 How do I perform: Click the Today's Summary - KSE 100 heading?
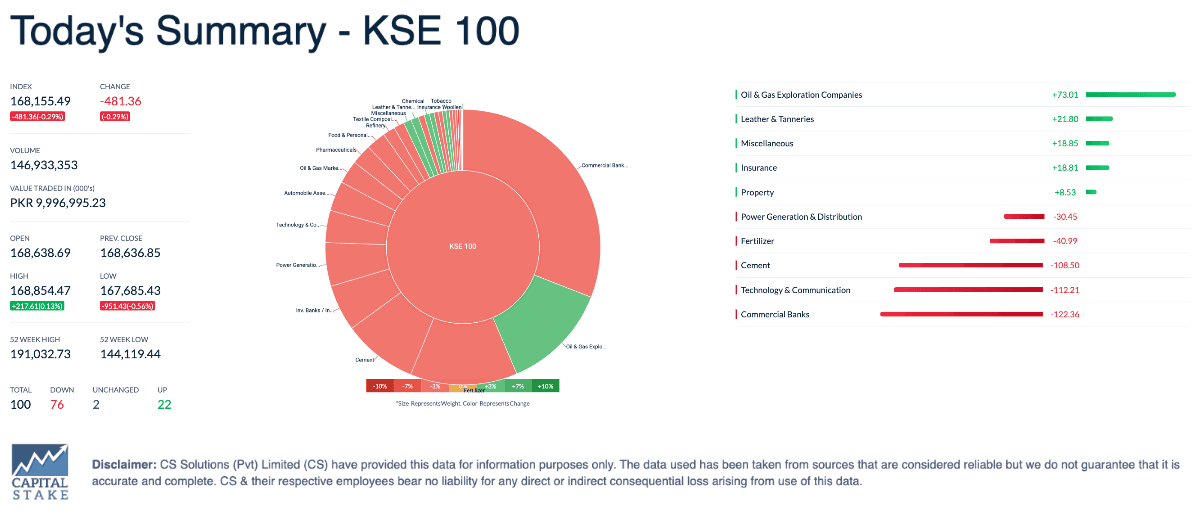[264, 31]
